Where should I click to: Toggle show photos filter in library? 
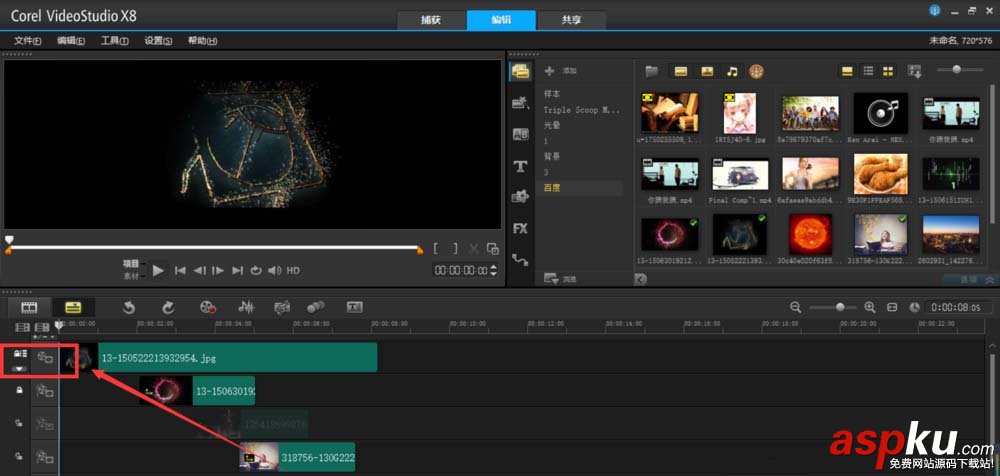707,71
